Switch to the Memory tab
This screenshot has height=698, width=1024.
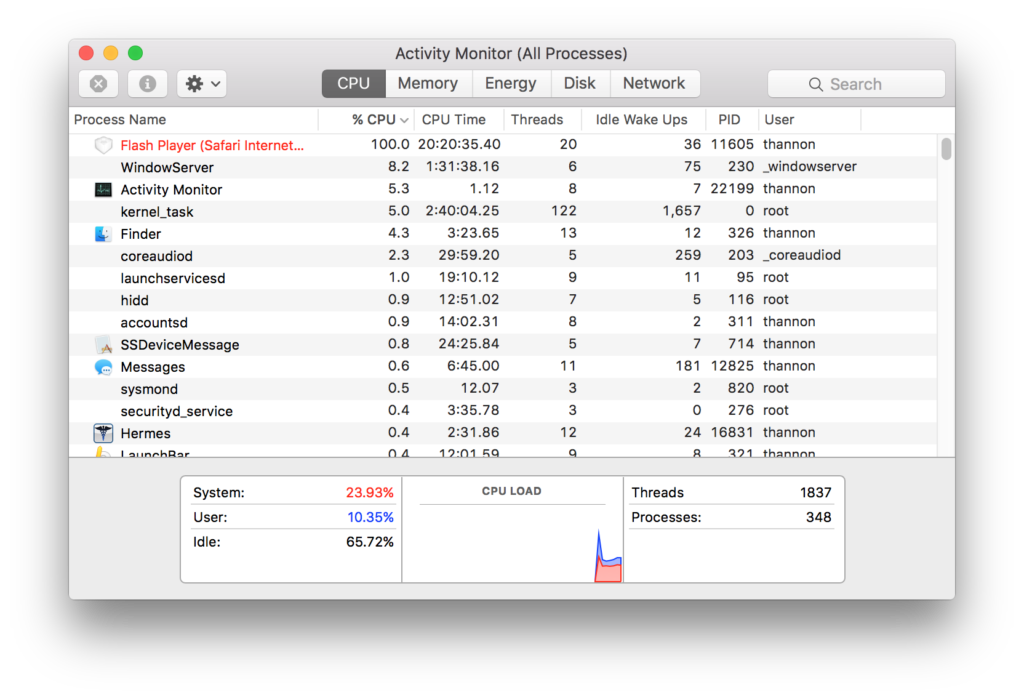pos(428,84)
